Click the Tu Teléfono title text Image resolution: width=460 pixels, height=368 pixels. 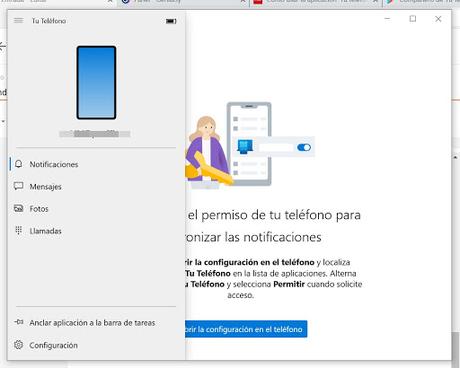pos(49,21)
